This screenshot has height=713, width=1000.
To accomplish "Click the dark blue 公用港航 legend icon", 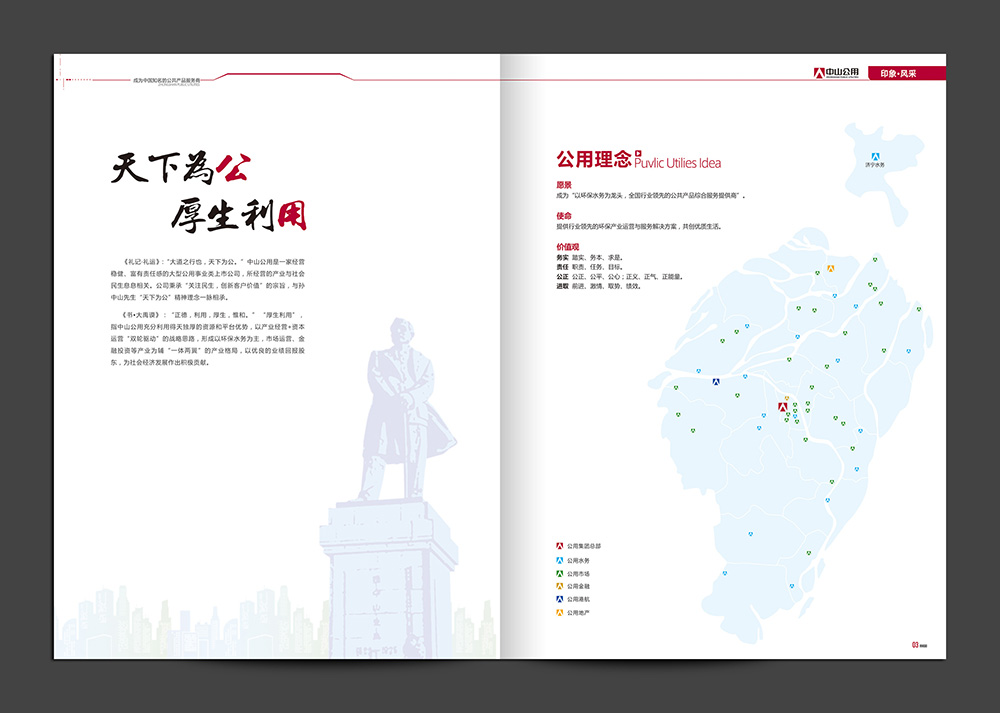I will 559,599.
